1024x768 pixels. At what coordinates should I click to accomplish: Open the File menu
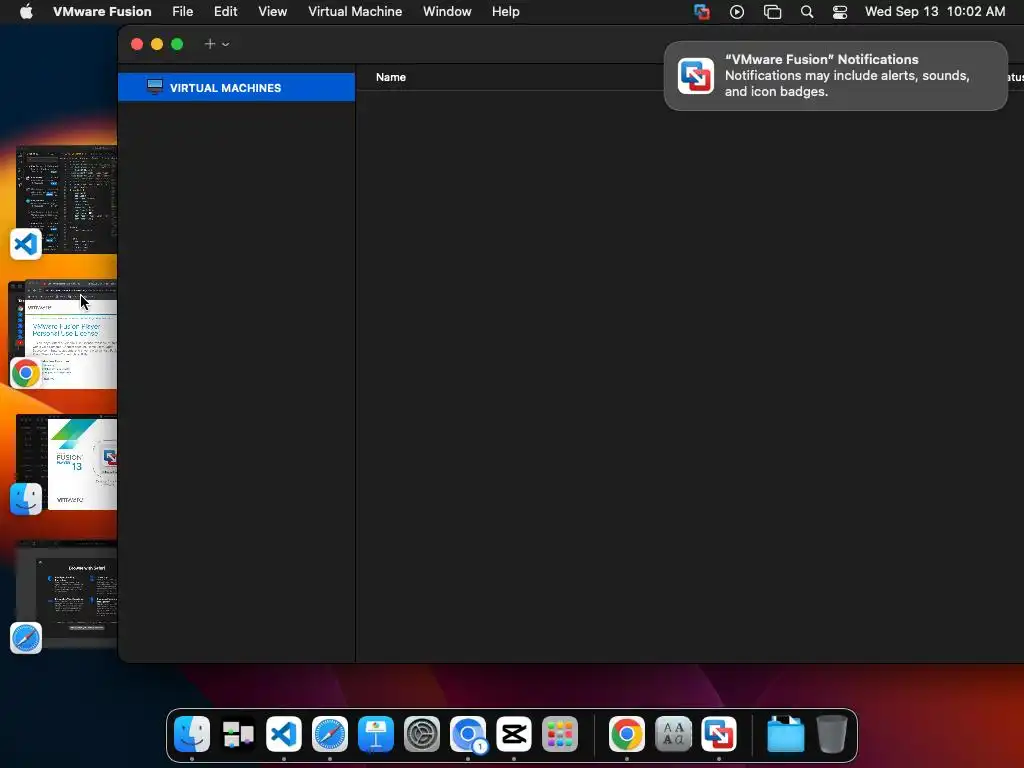(182, 11)
